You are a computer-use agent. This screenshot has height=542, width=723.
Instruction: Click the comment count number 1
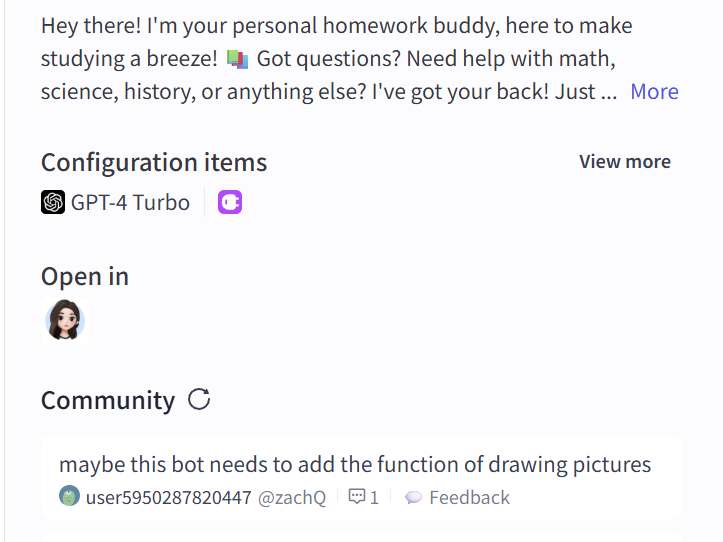374,497
